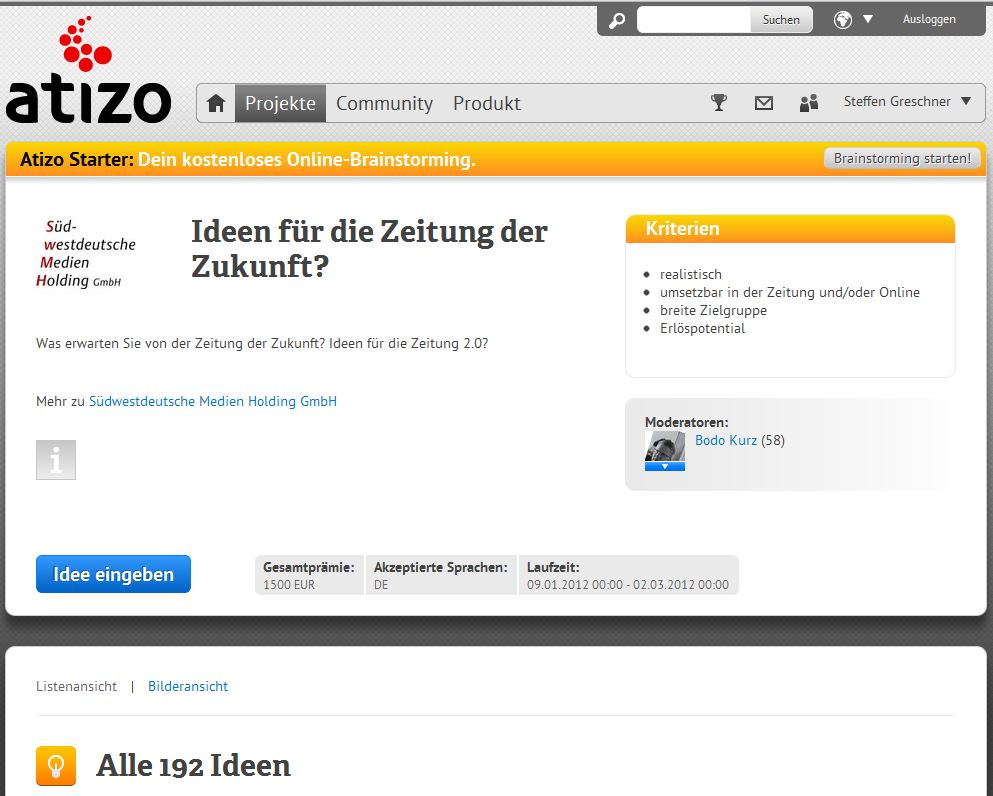Open Bodo Kurz profile link

(x=726, y=440)
